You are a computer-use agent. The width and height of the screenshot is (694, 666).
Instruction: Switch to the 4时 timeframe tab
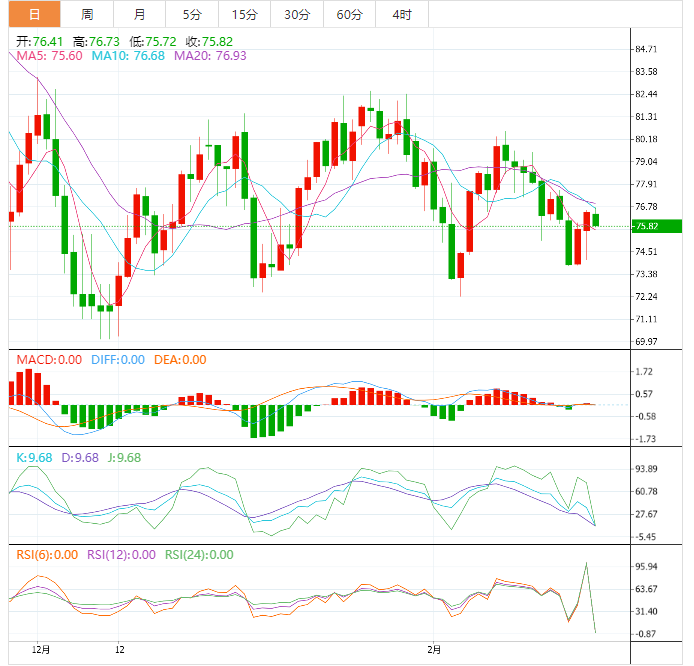coord(401,14)
